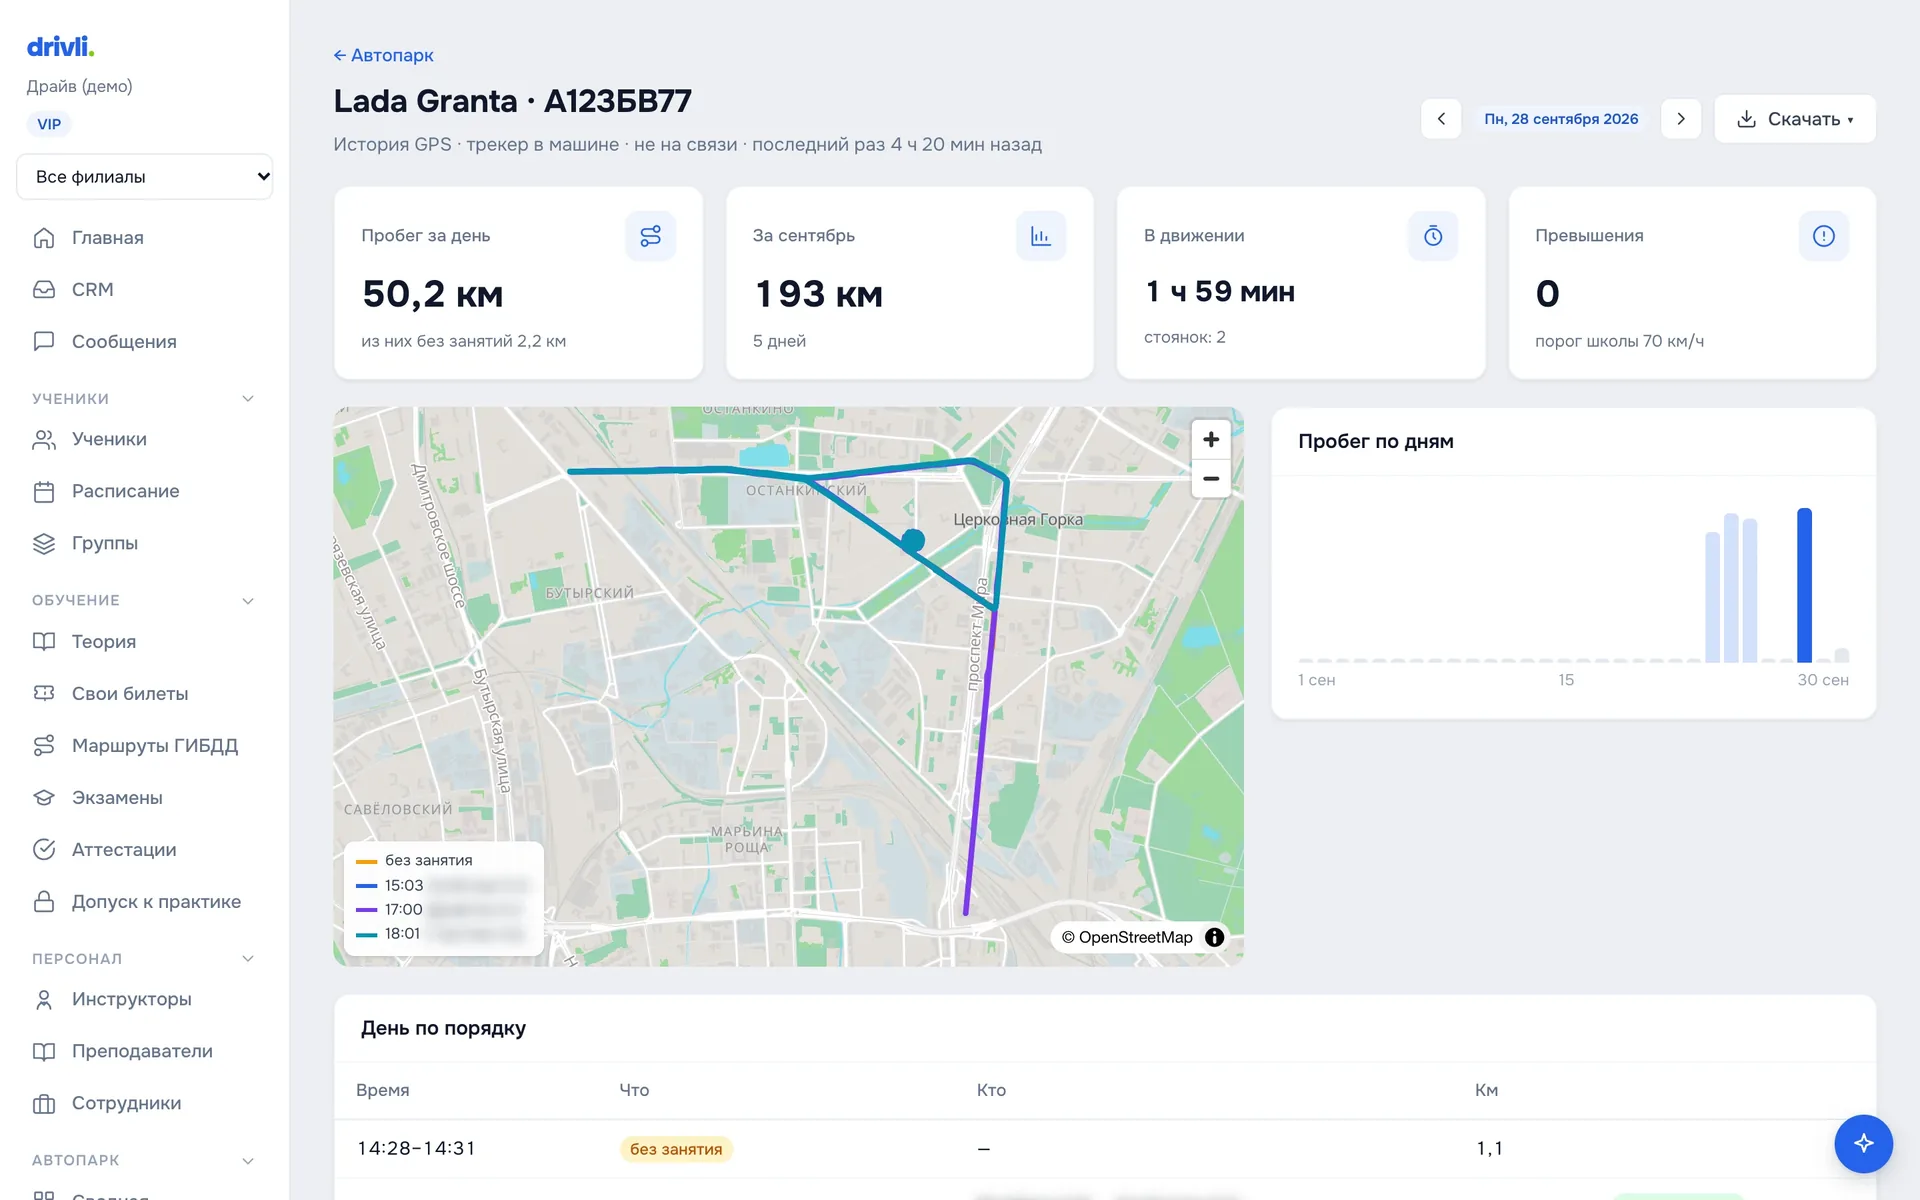Collapse the УЧЕНИКИ sidebar section
The height and width of the screenshot is (1200, 1920).
(x=248, y=399)
